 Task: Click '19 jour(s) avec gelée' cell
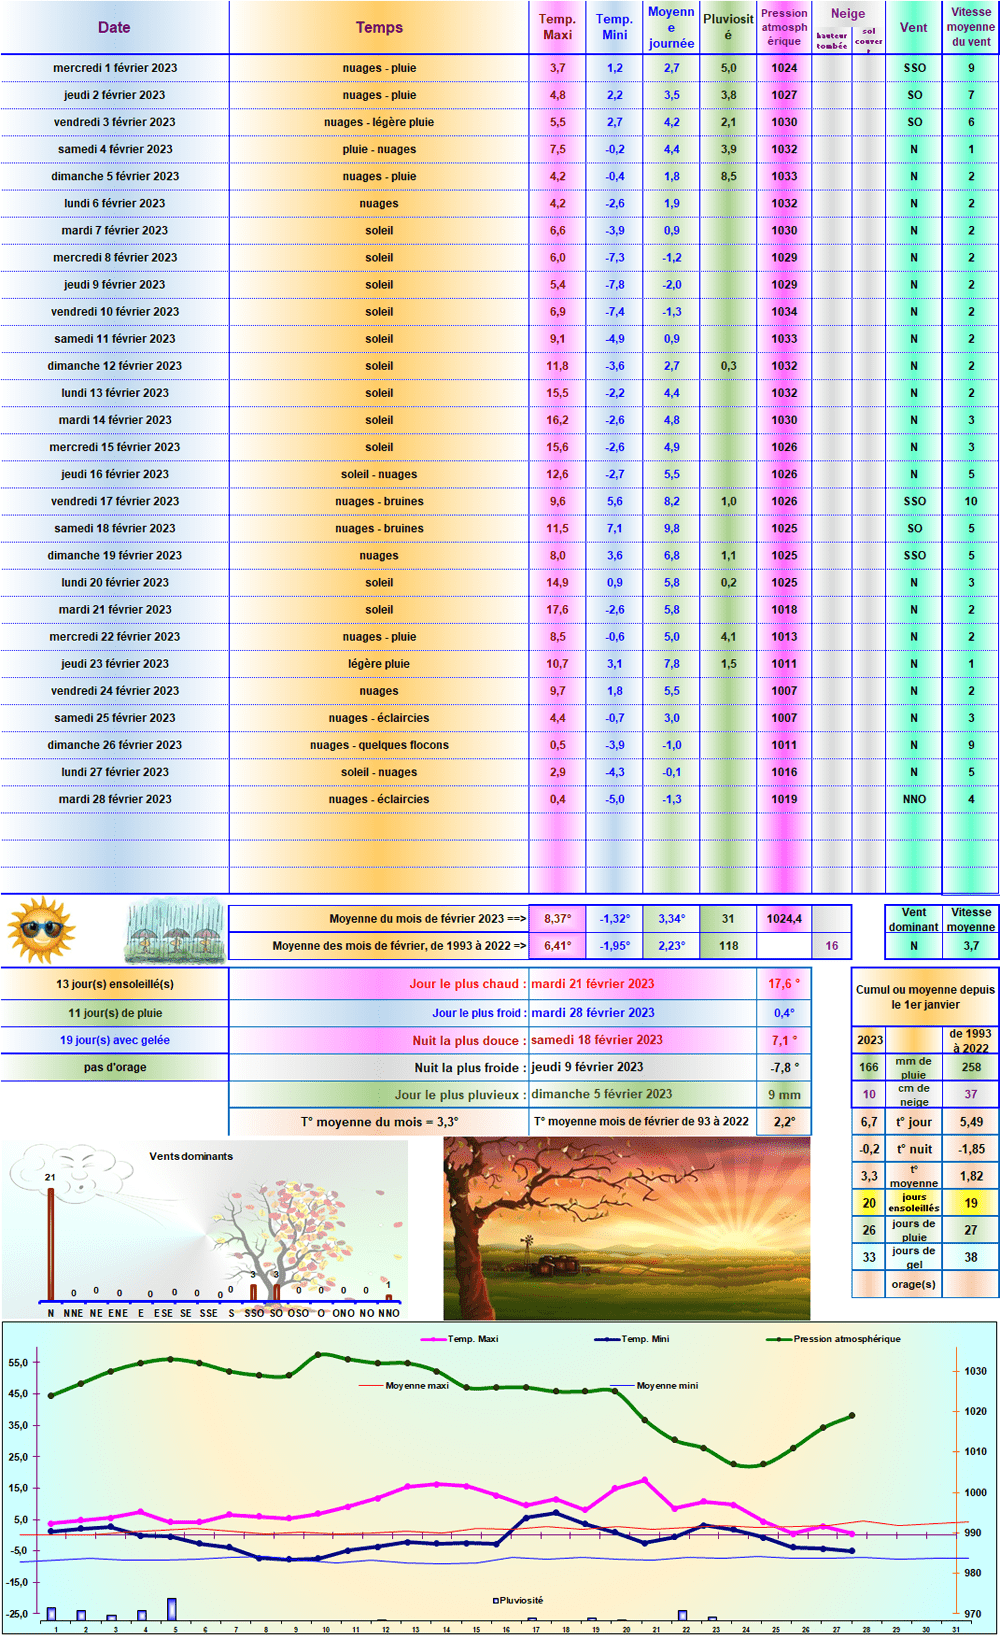coord(115,1040)
